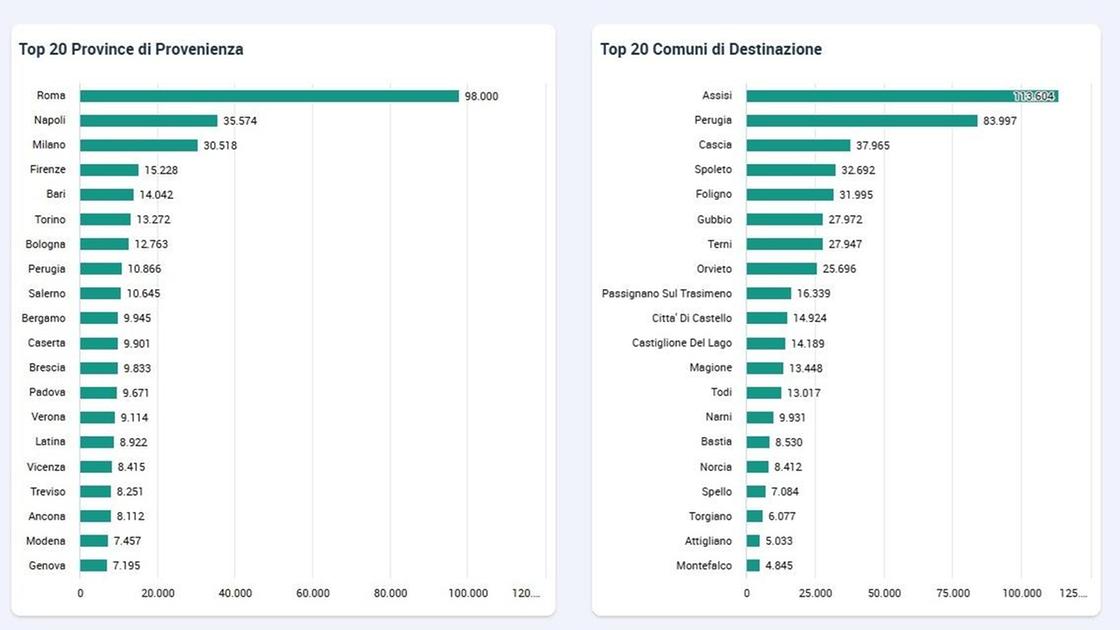Click the 'Terni' comune label

(x=719, y=244)
